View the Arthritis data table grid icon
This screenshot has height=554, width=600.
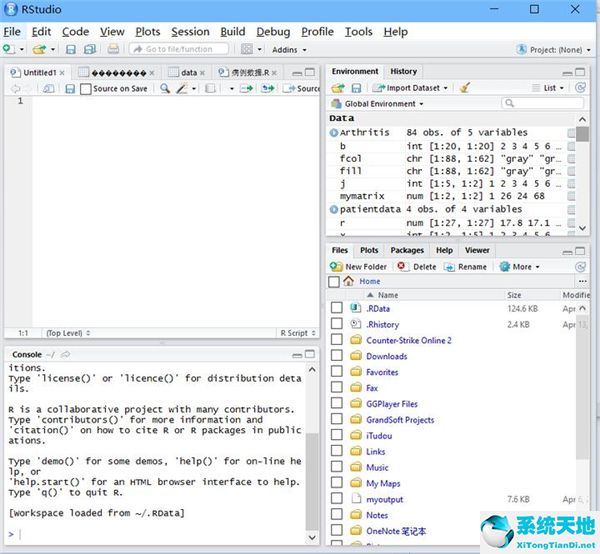(x=571, y=133)
